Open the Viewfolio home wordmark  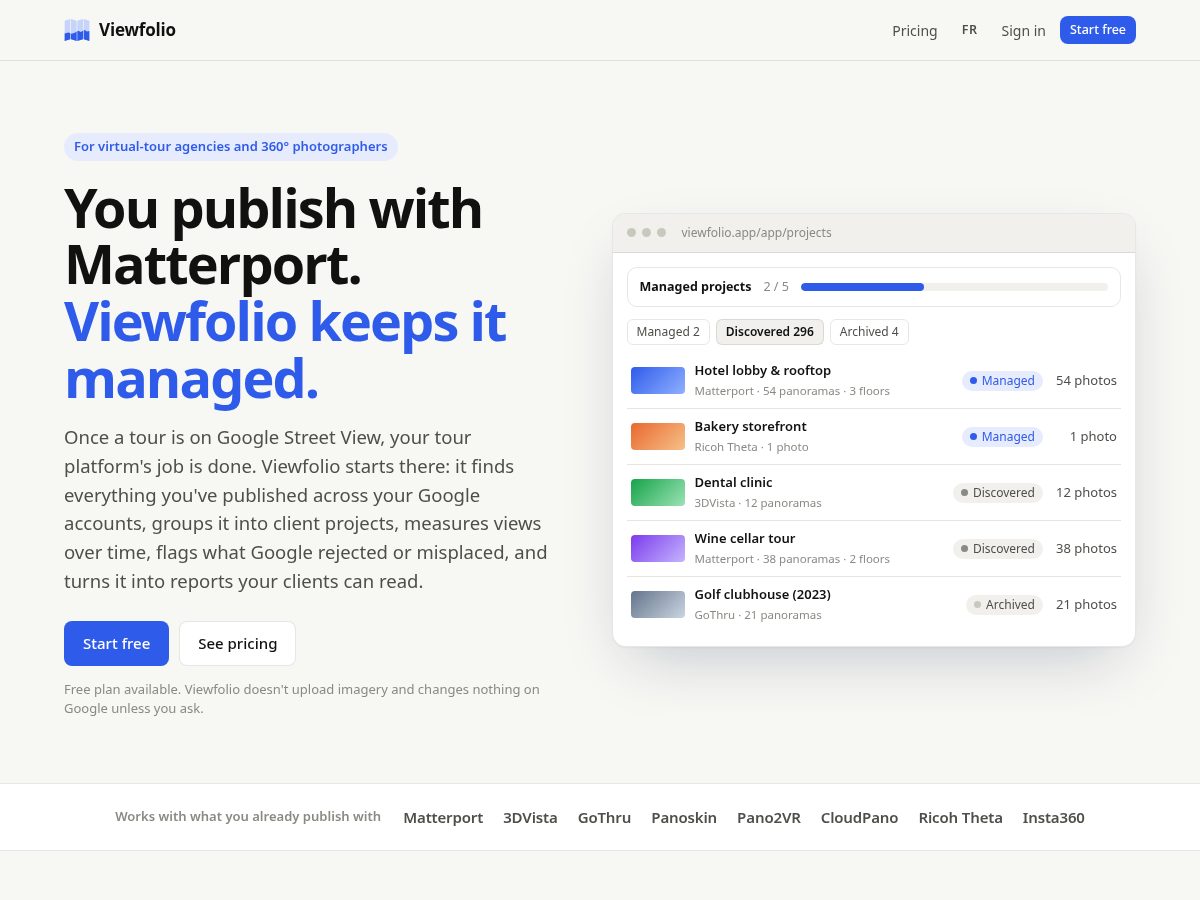click(x=137, y=30)
